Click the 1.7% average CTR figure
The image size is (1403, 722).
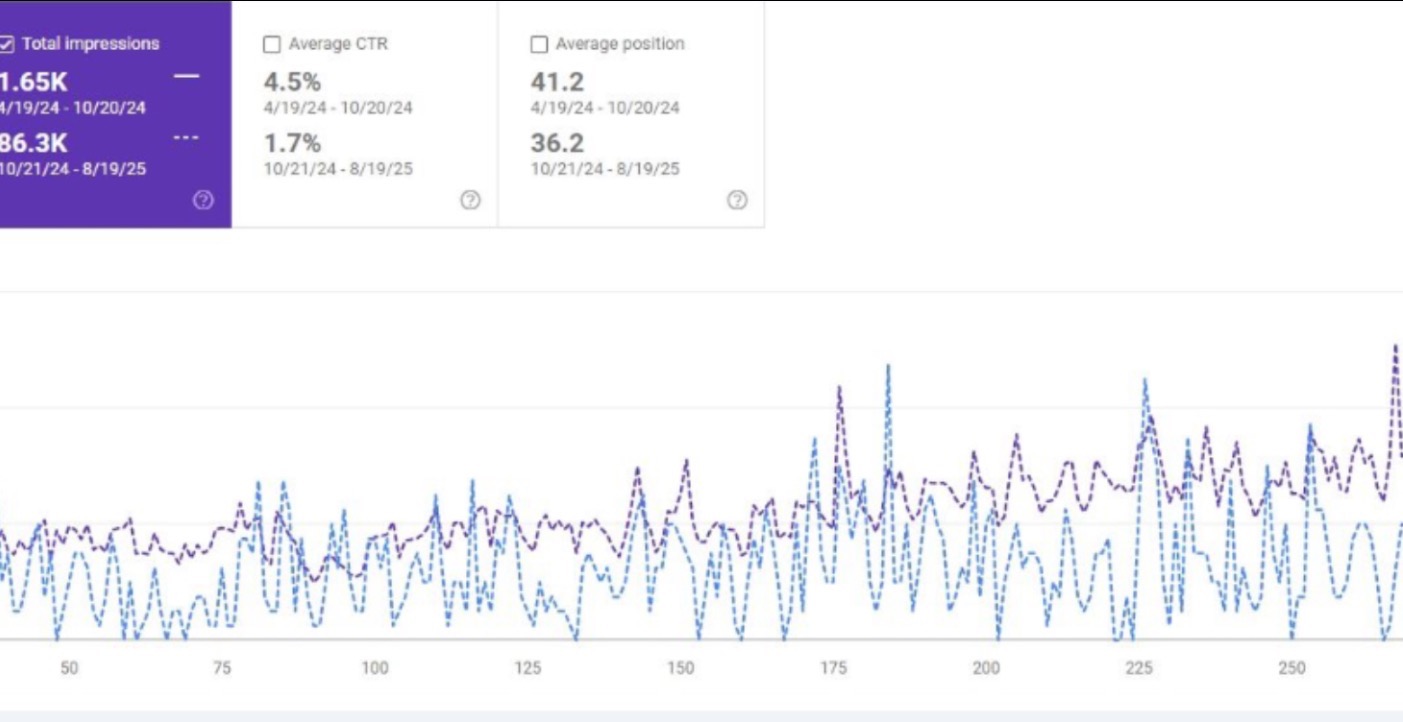(x=292, y=143)
